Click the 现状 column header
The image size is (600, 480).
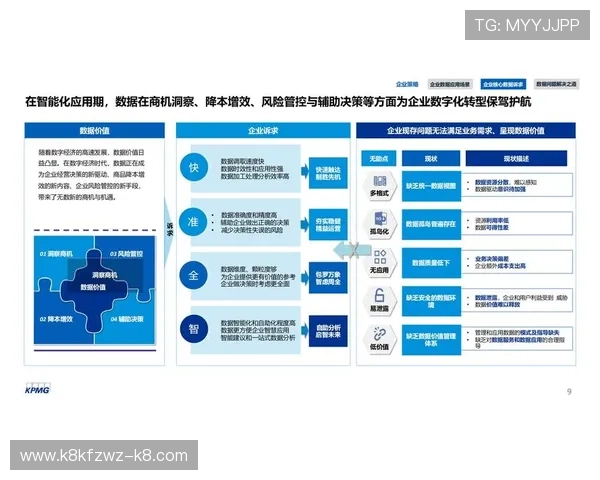[431, 158]
